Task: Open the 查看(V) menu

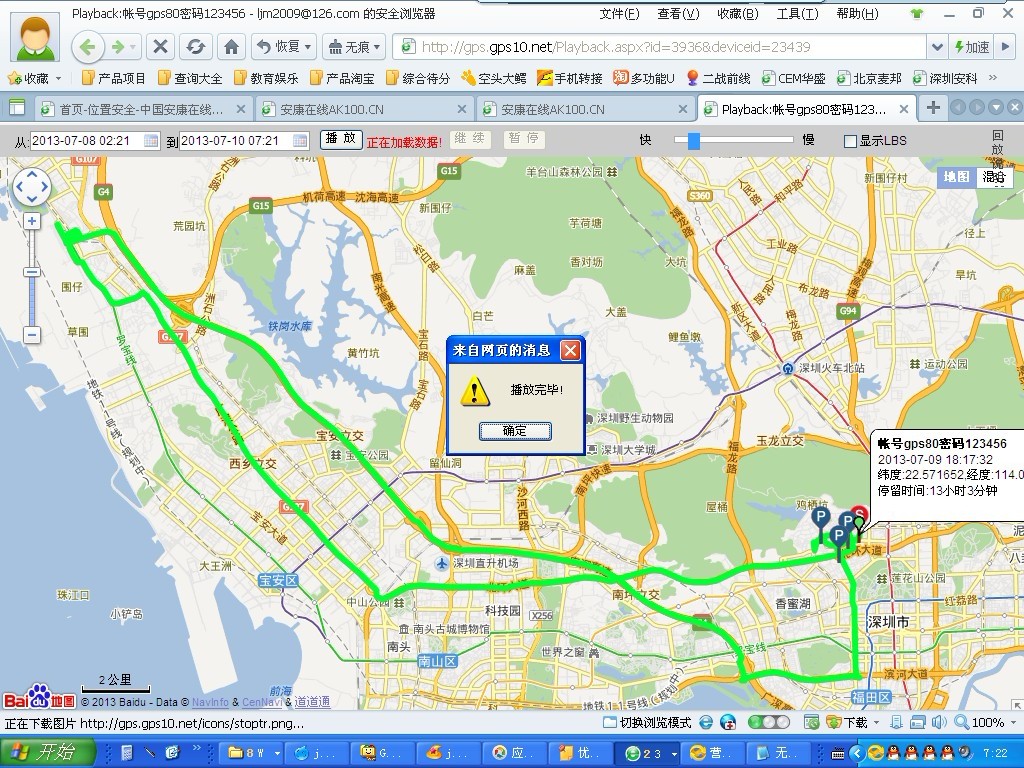Action: coord(678,14)
